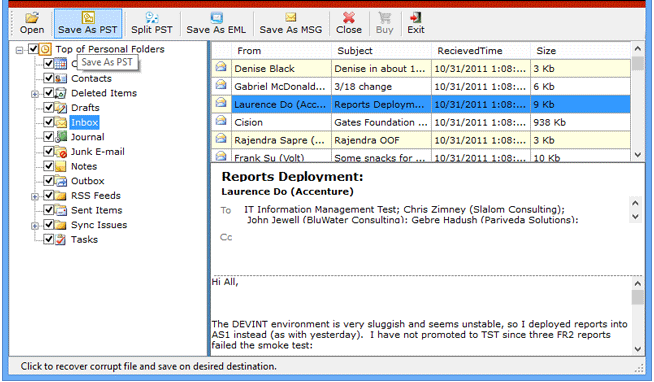Screen dimensions: 654x382
Task: Click envelope icon of Gabriel McDonald message
Action: (x=221, y=85)
